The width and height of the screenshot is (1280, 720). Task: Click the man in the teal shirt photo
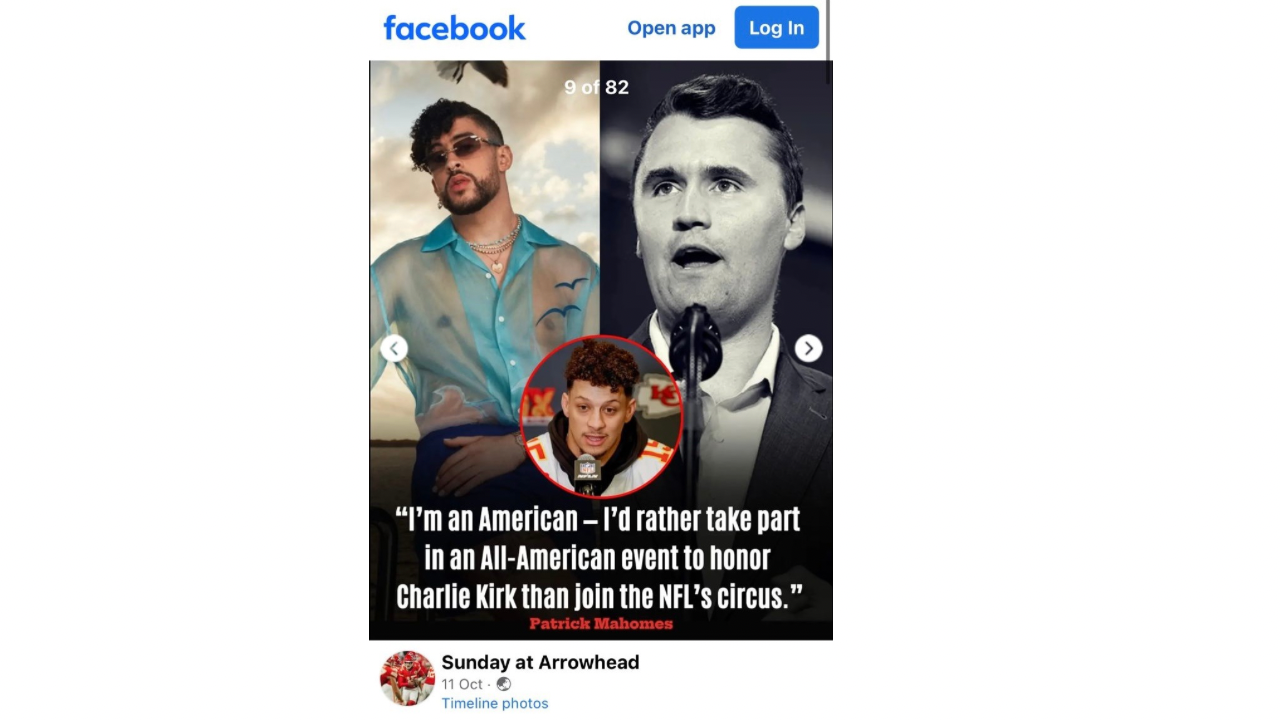click(x=485, y=280)
